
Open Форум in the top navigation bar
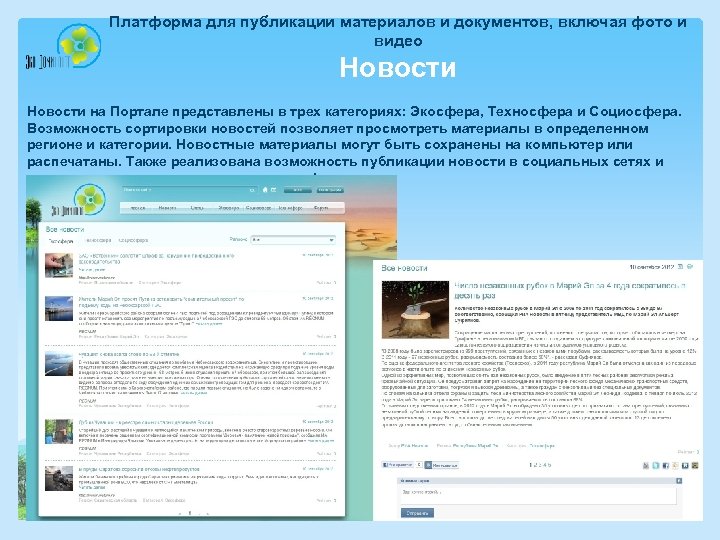[321, 208]
